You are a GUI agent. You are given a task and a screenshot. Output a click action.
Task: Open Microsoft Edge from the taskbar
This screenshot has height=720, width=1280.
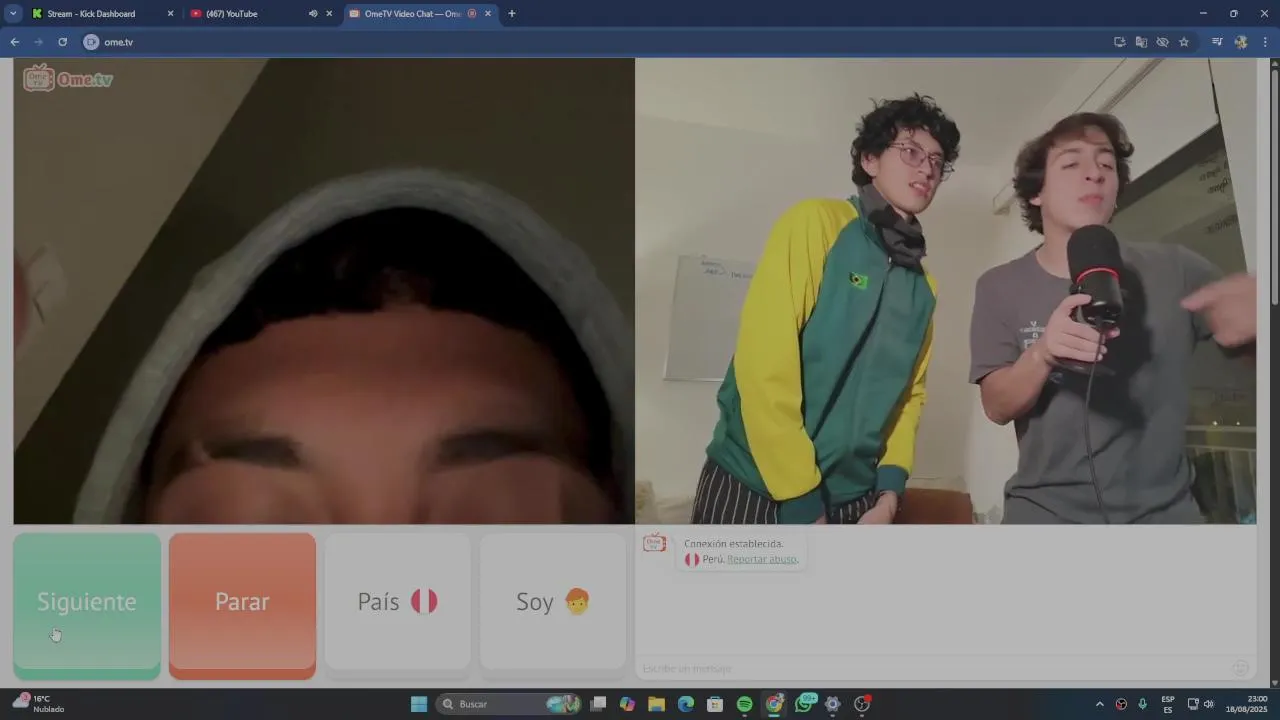[x=686, y=704]
